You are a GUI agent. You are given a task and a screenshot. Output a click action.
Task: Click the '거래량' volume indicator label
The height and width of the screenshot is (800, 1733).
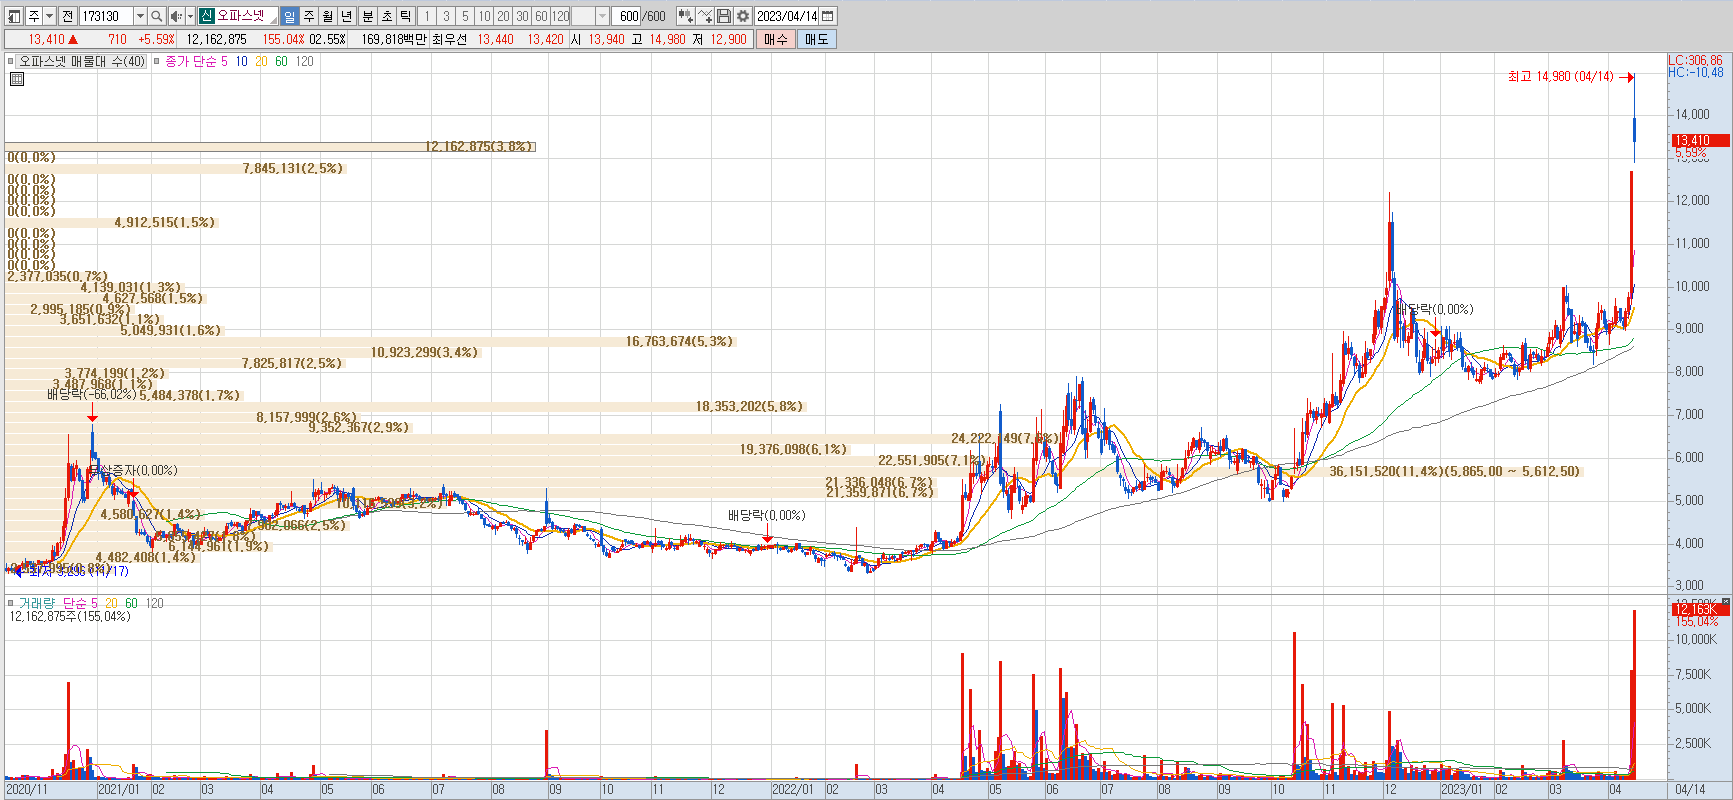37,603
